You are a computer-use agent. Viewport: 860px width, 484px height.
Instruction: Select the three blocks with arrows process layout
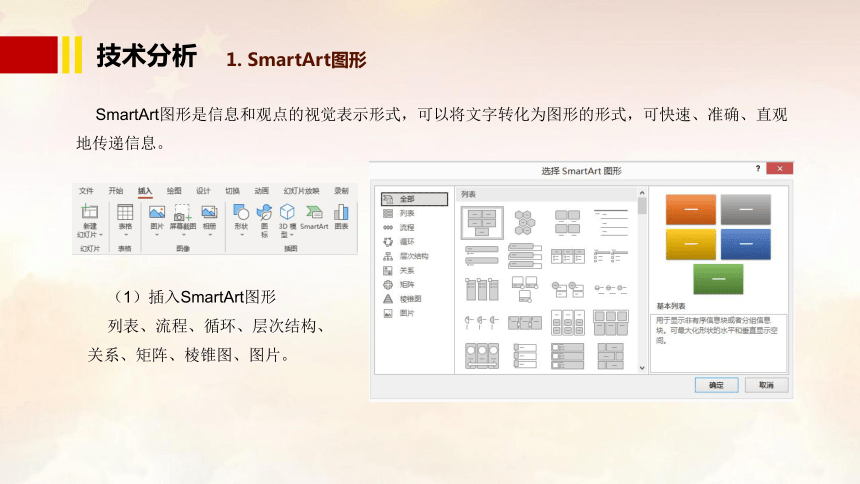tap(525, 323)
